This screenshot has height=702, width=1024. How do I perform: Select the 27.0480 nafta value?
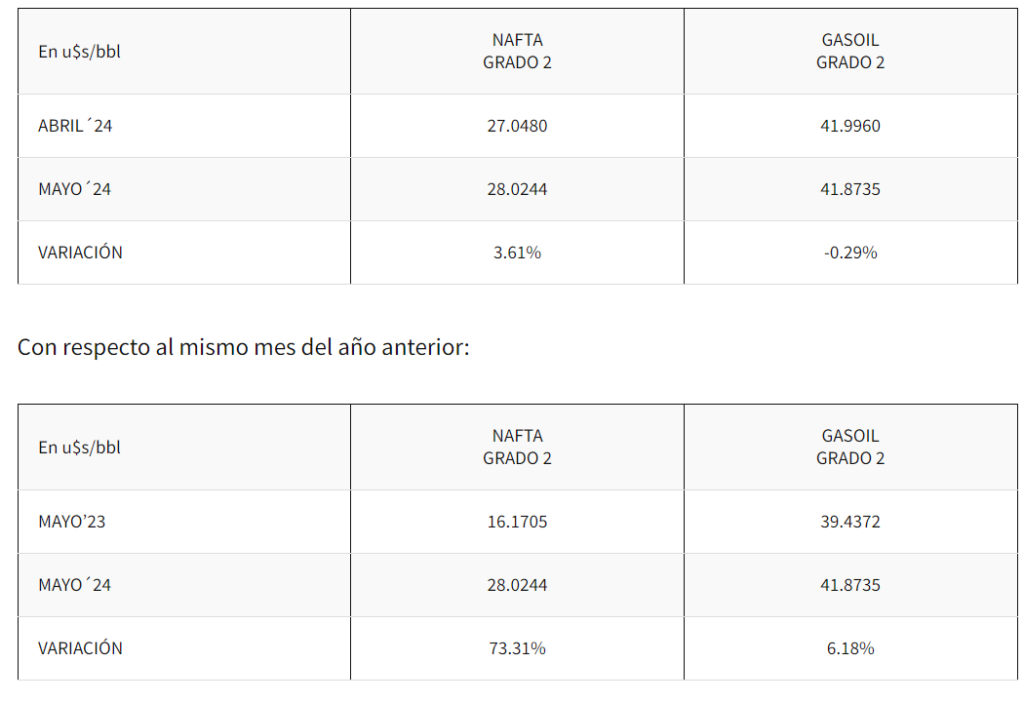[x=517, y=125]
